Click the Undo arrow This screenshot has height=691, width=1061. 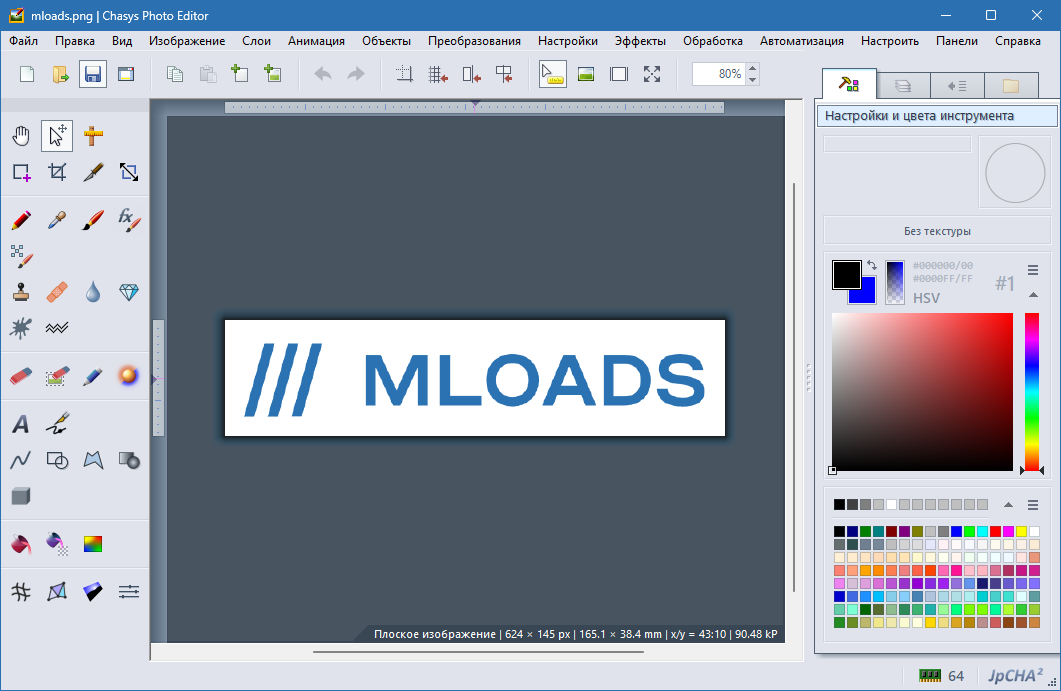pos(323,74)
